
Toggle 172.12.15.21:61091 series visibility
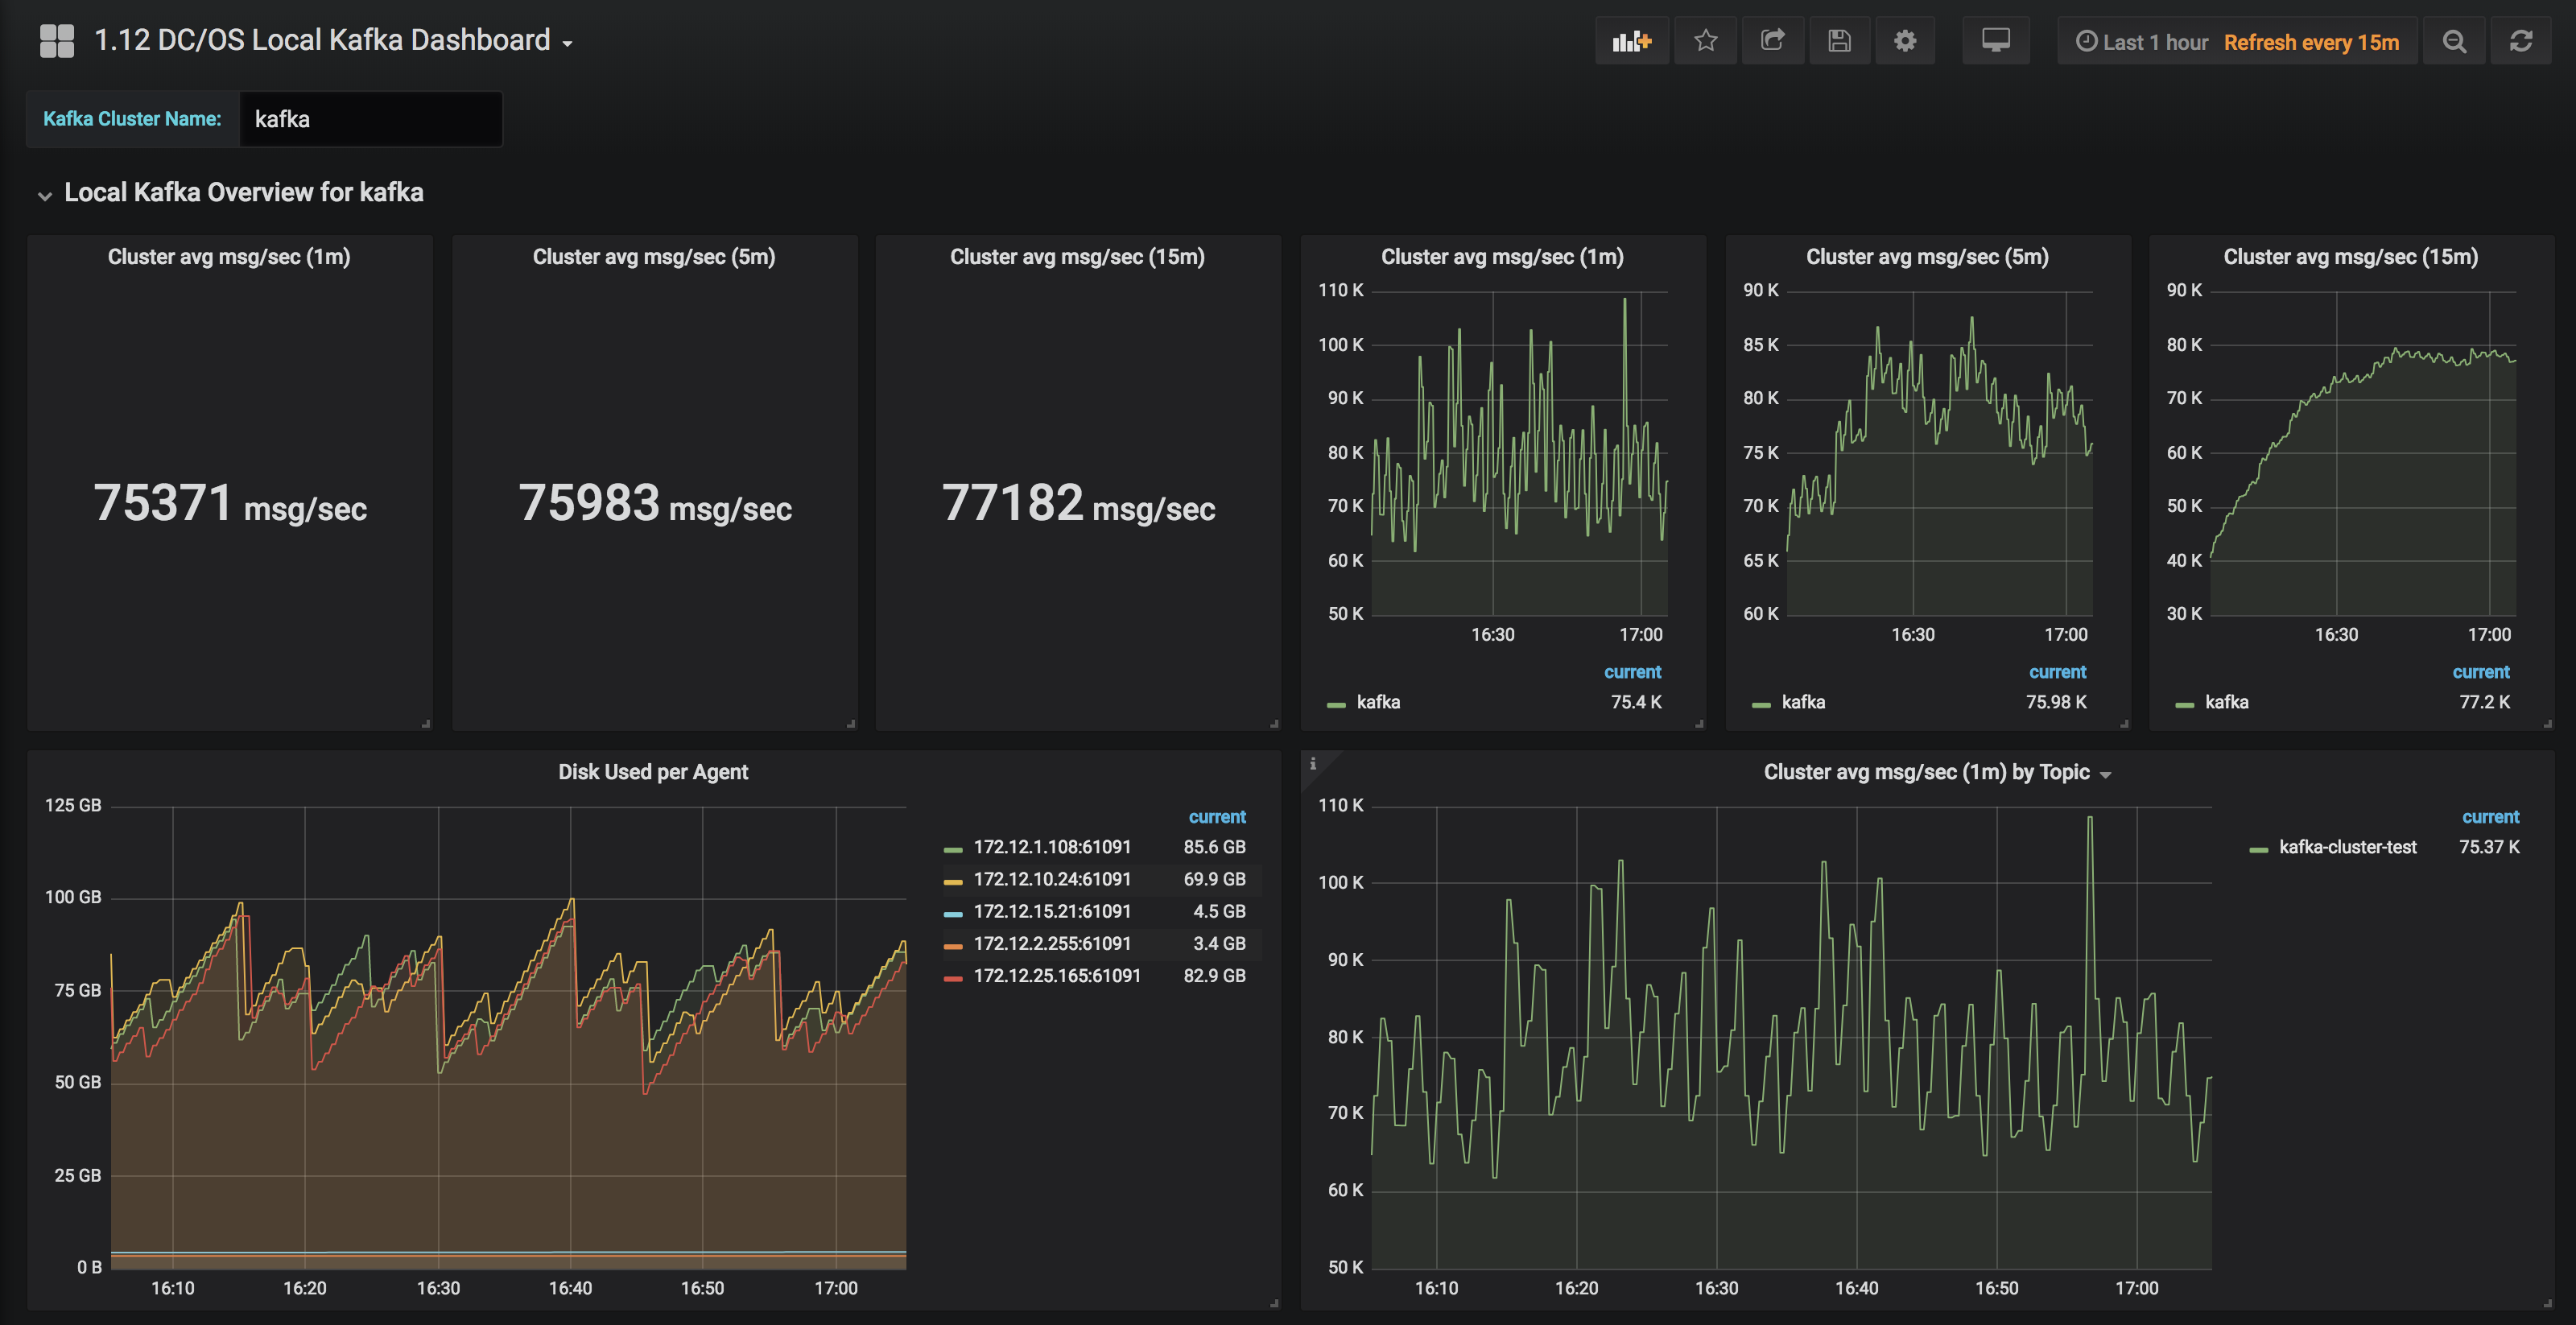(1051, 911)
